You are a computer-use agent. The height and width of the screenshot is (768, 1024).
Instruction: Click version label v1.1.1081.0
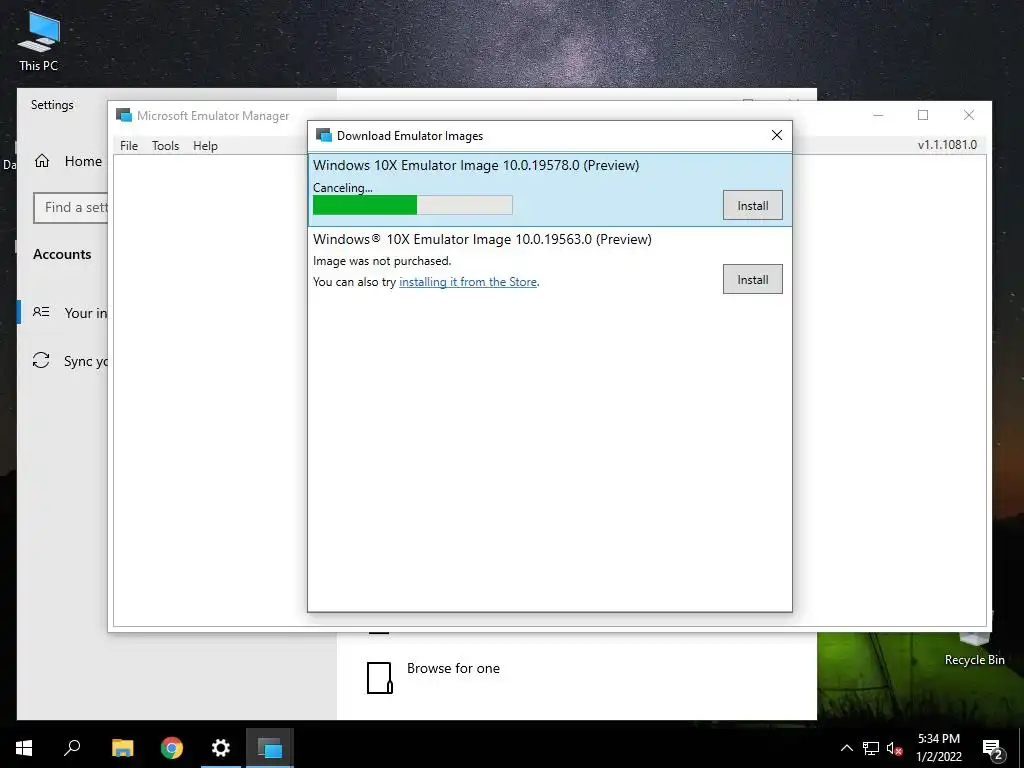point(947,144)
